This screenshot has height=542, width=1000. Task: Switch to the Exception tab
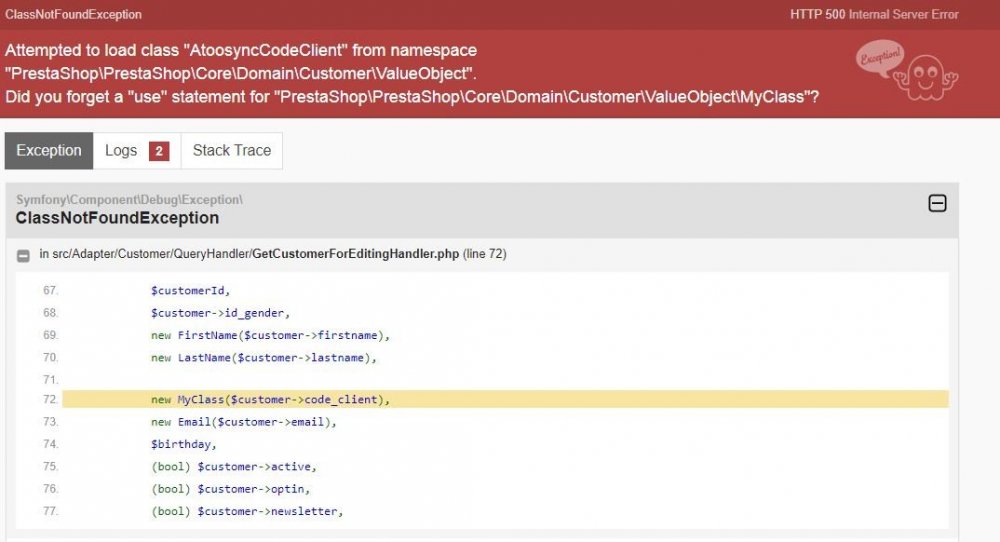[49, 151]
